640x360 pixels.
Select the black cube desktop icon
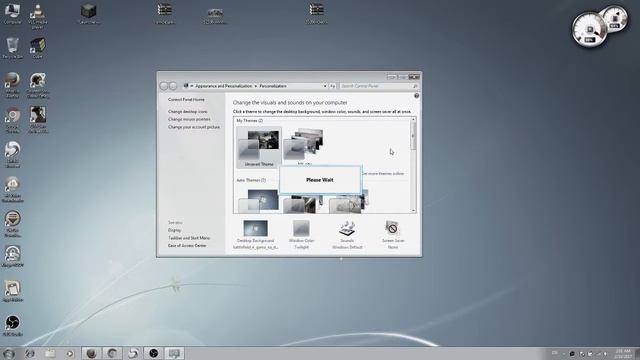click(88, 13)
